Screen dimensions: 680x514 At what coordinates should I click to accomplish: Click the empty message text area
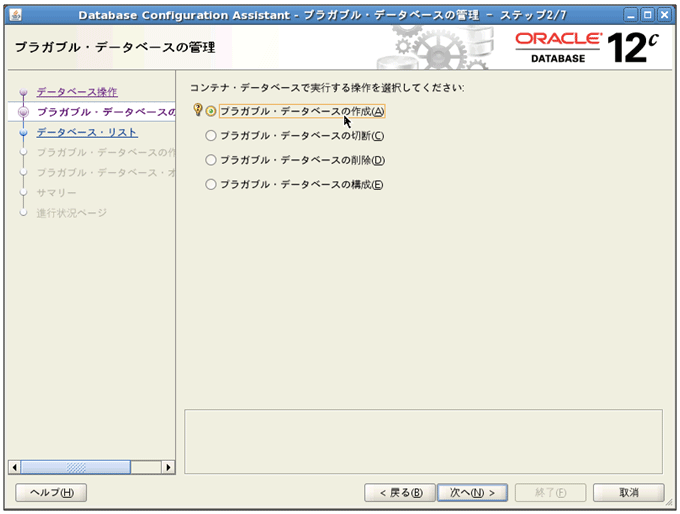click(423, 442)
